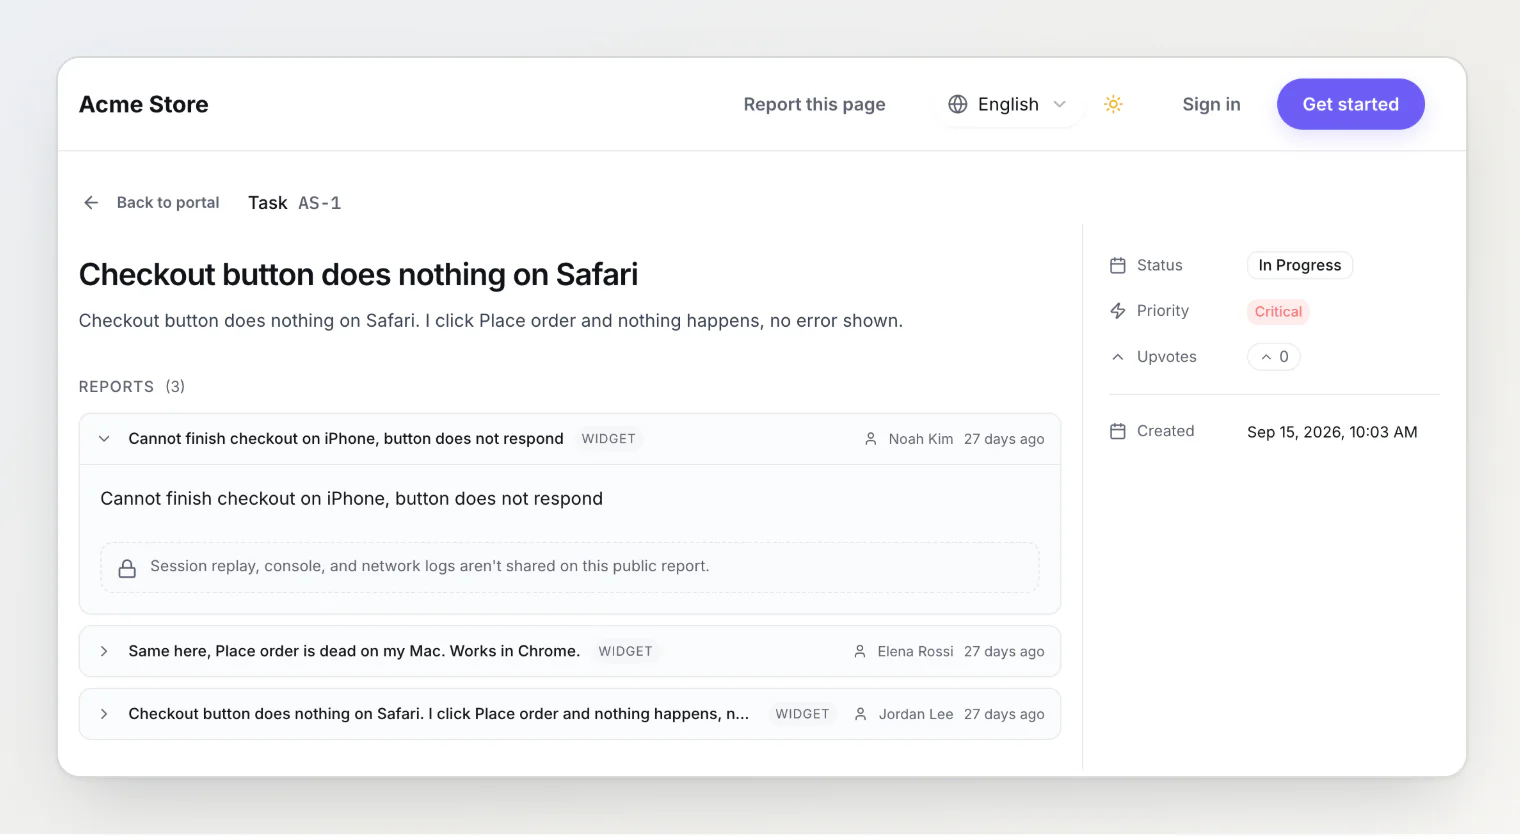Screen dimensions: 1520x836
Task: Click the calendar icon beside Status
Action: coord(1118,265)
